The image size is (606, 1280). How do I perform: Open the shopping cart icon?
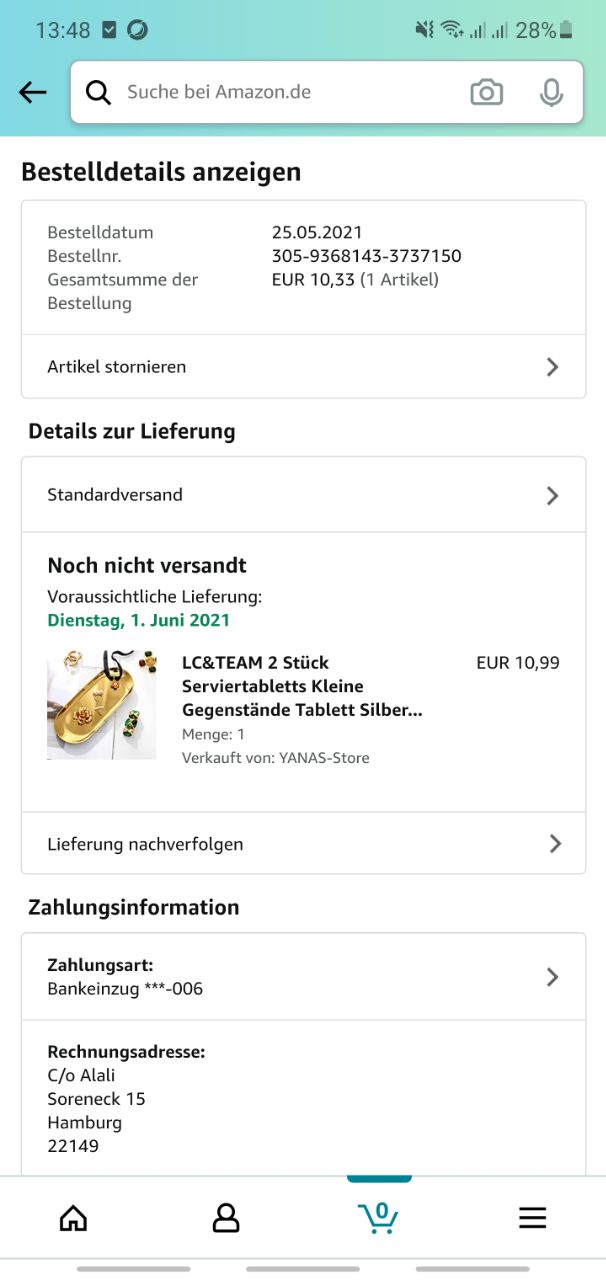(379, 1217)
